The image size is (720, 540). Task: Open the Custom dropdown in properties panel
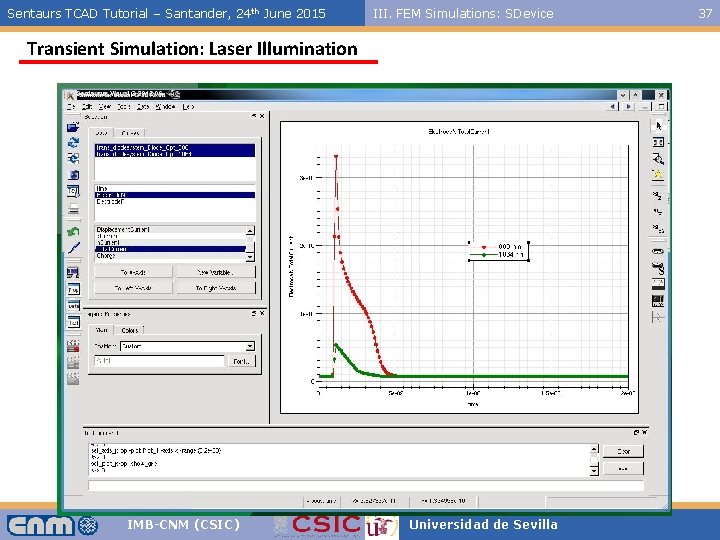[187, 346]
